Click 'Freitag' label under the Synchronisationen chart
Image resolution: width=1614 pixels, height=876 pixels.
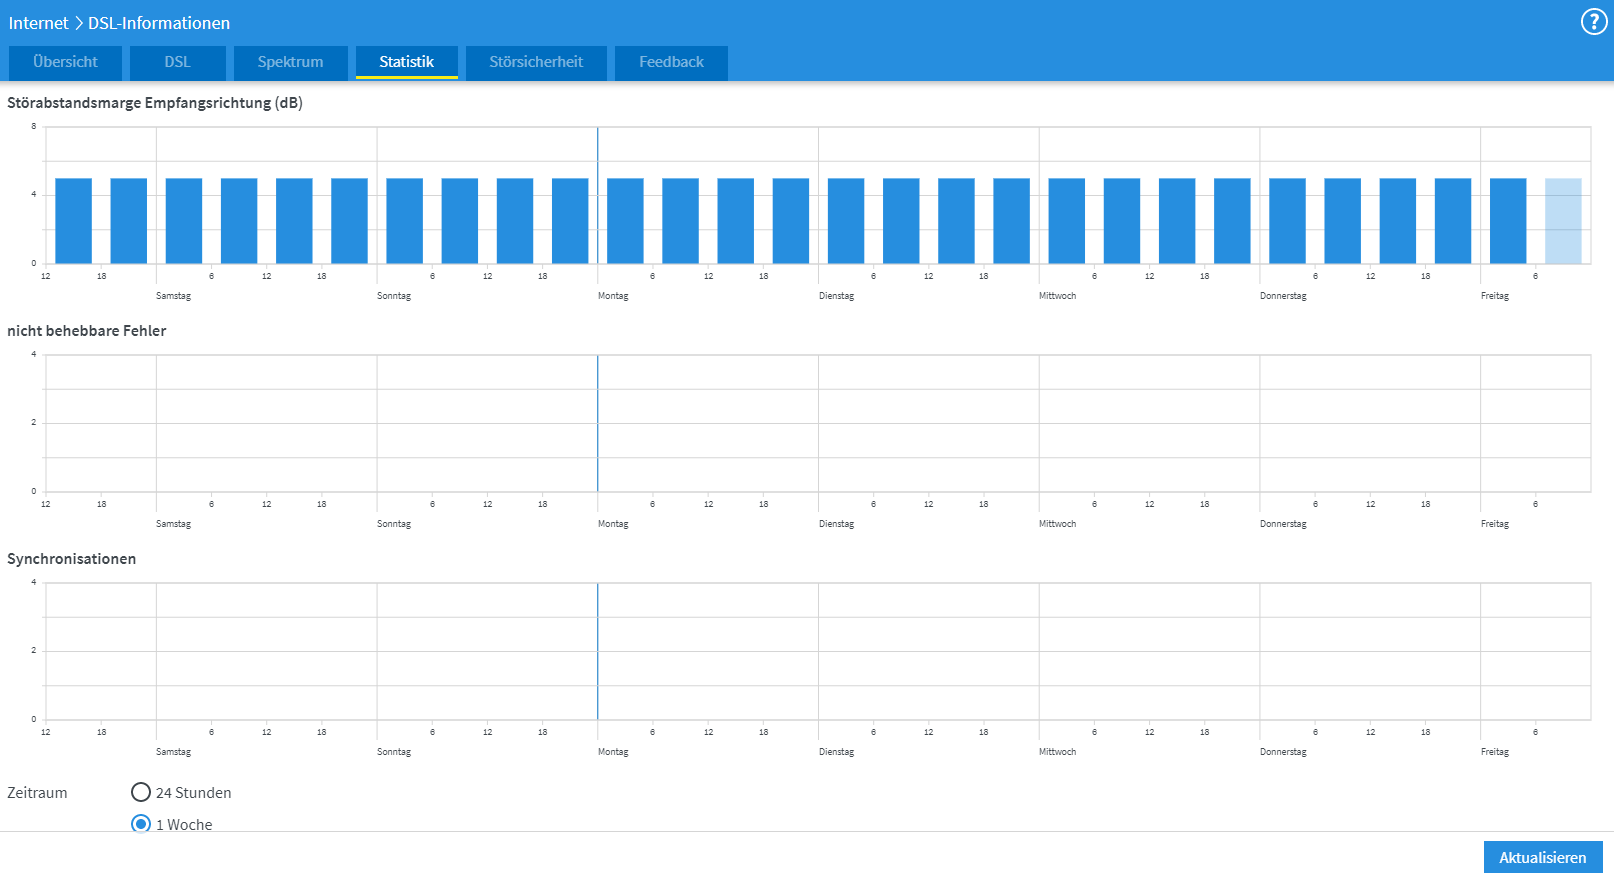[x=1495, y=752]
